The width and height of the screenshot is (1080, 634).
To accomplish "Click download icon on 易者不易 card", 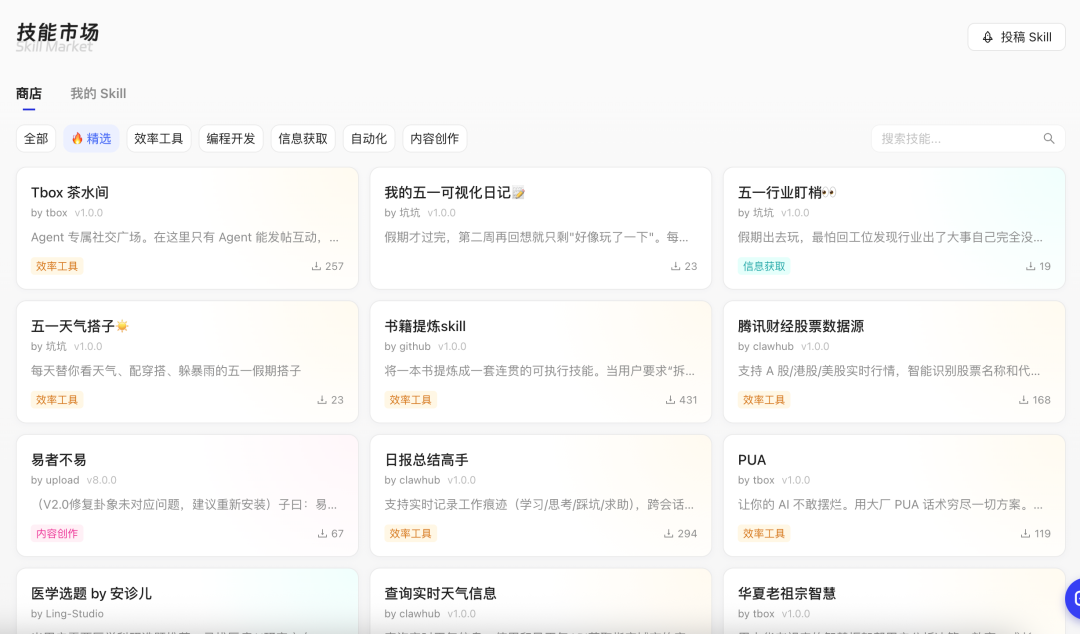I will [322, 533].
